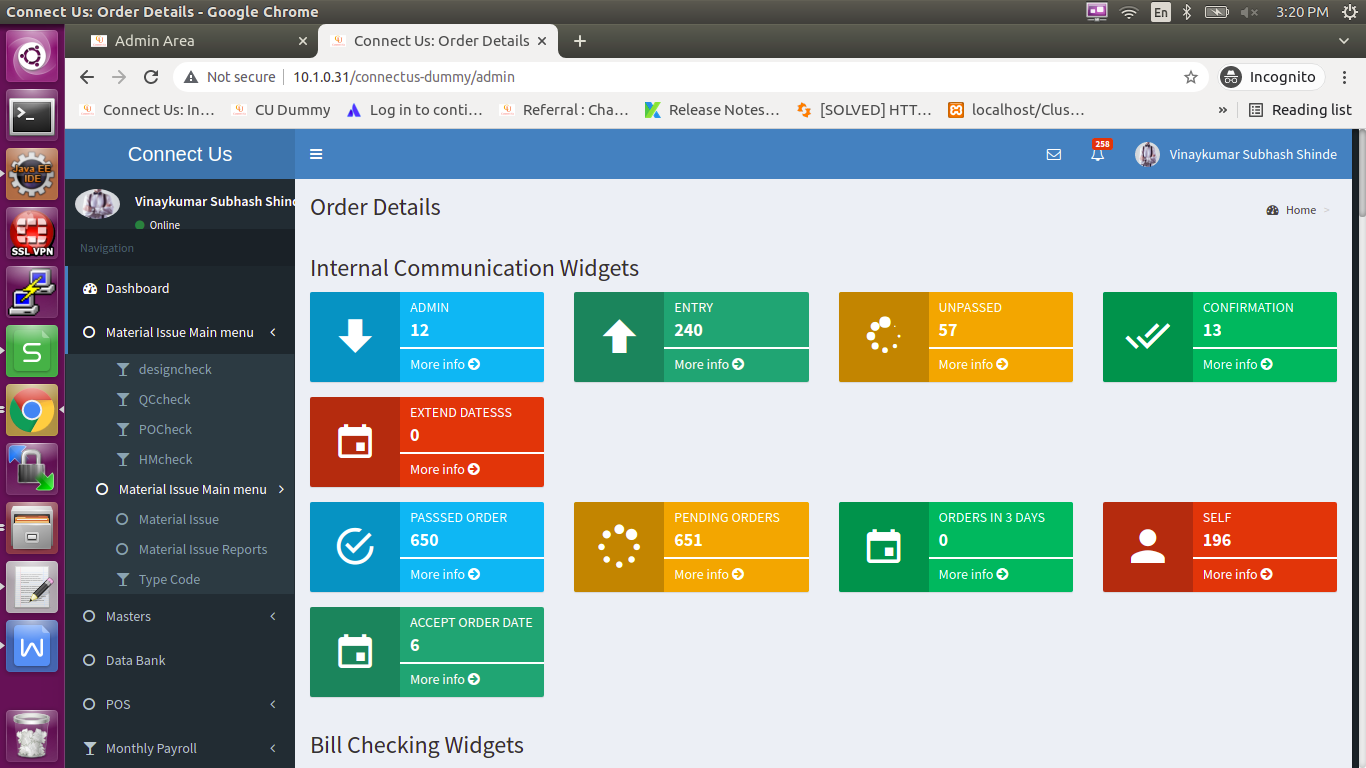The image size is (1366, 768).
Task: Open the Data Bank sidebar menu item
Action: (180, 660)
